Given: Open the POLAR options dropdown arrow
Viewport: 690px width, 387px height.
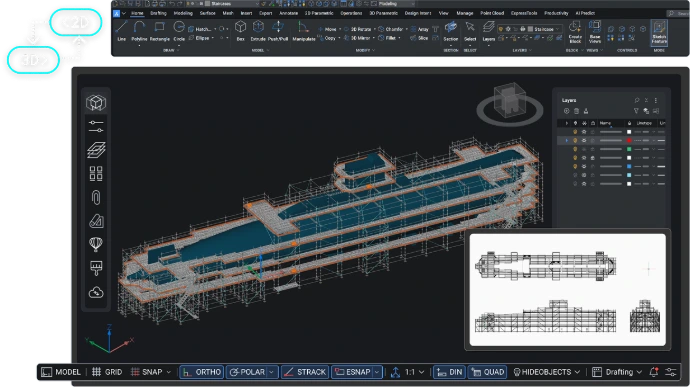Looking at the screenshot, I should tap(272, 372).
